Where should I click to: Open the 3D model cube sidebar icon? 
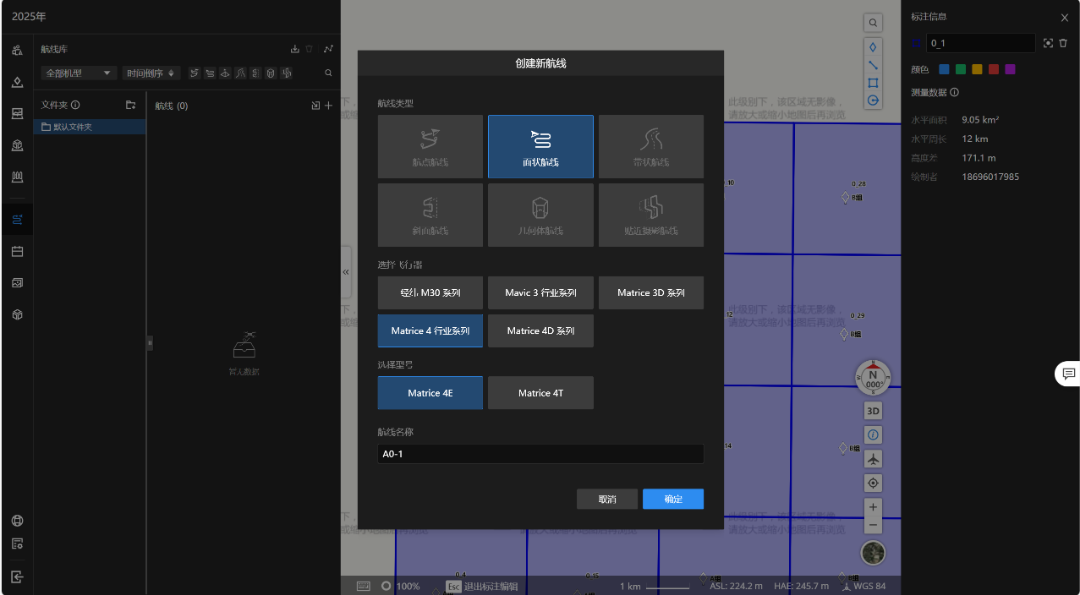(x=17, y=315)
